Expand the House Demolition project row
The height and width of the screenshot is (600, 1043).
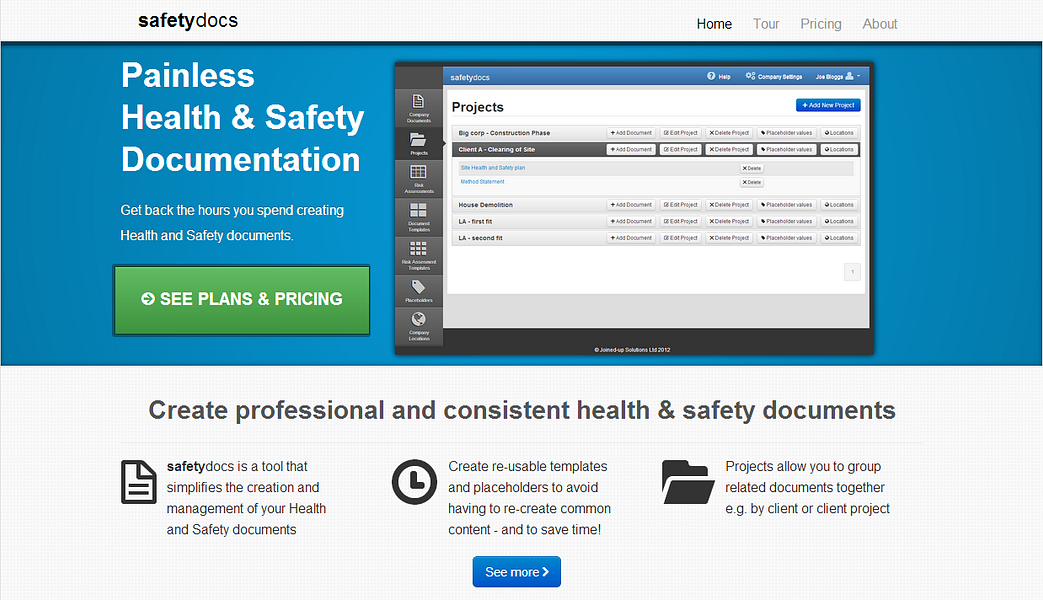(656, 205)
